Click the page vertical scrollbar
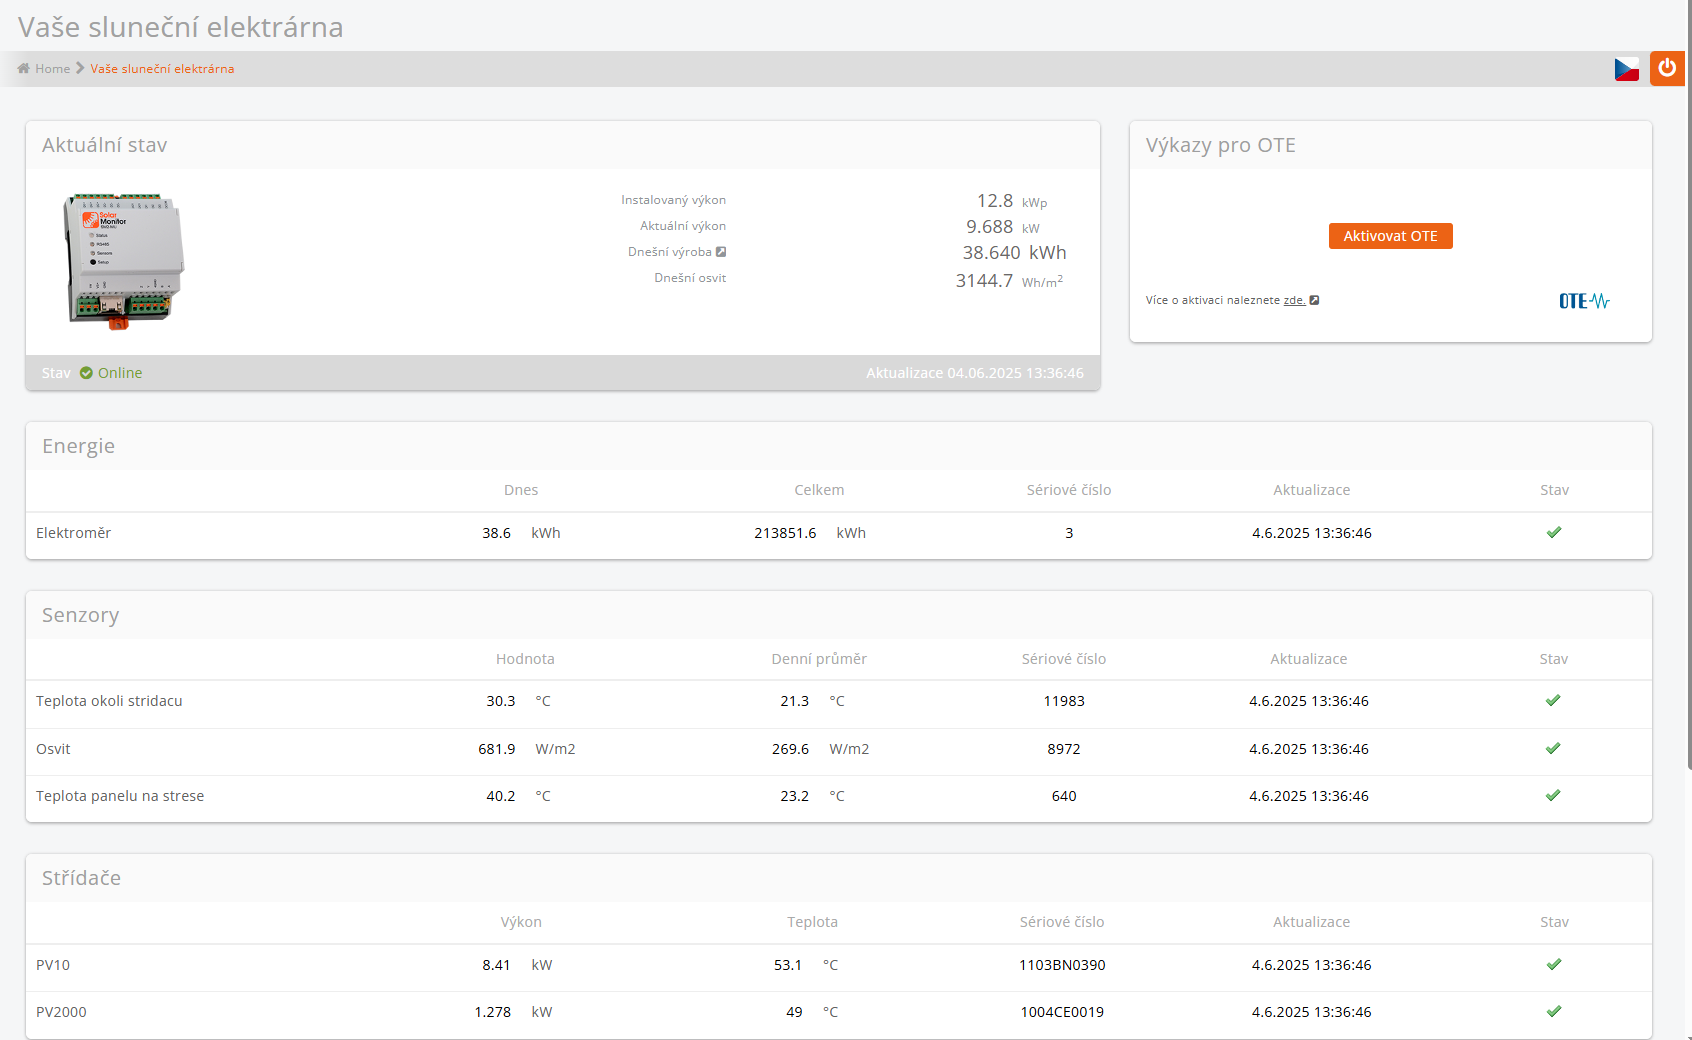The image size is (1692, 1040). coord(1688,400)
